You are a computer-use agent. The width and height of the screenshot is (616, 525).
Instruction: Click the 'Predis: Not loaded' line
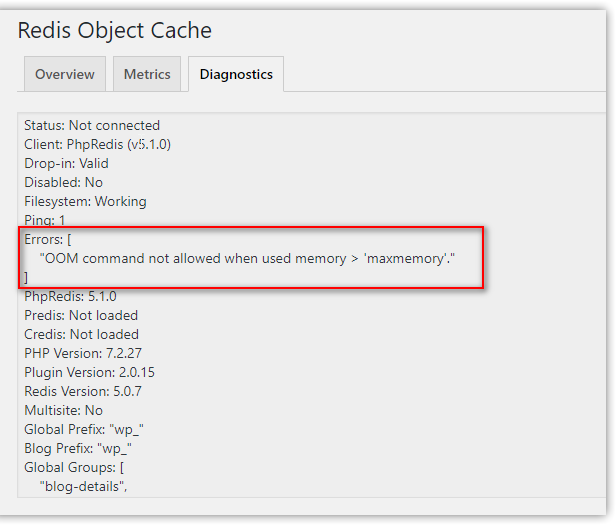coord(81,315)
